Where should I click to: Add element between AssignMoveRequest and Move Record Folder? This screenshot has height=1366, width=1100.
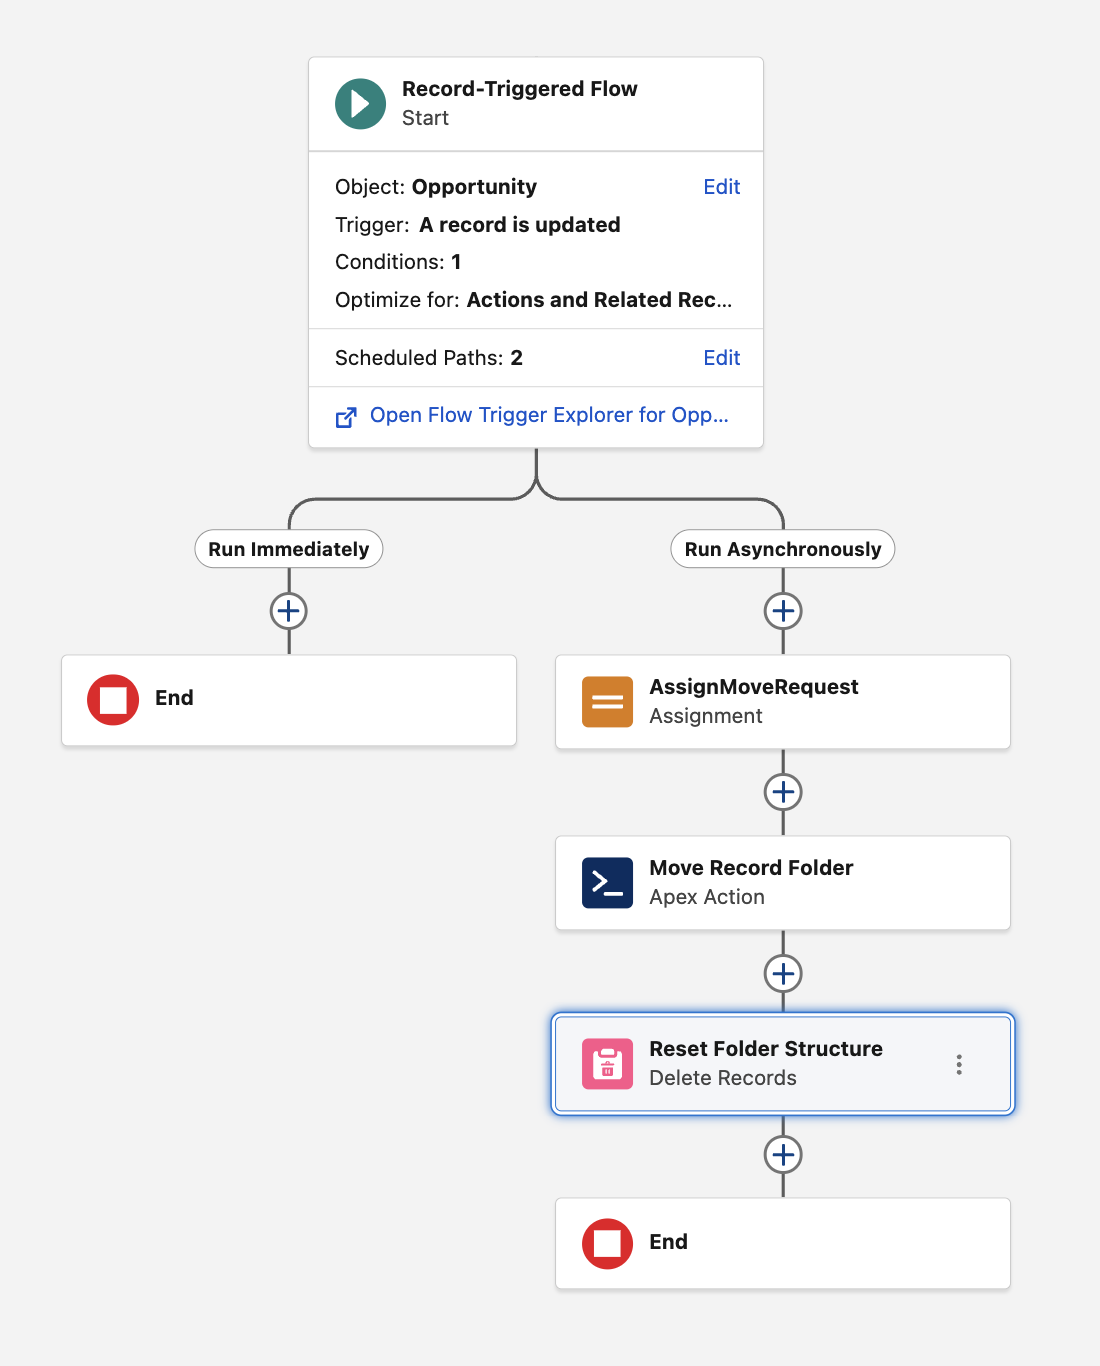[783, 792]
